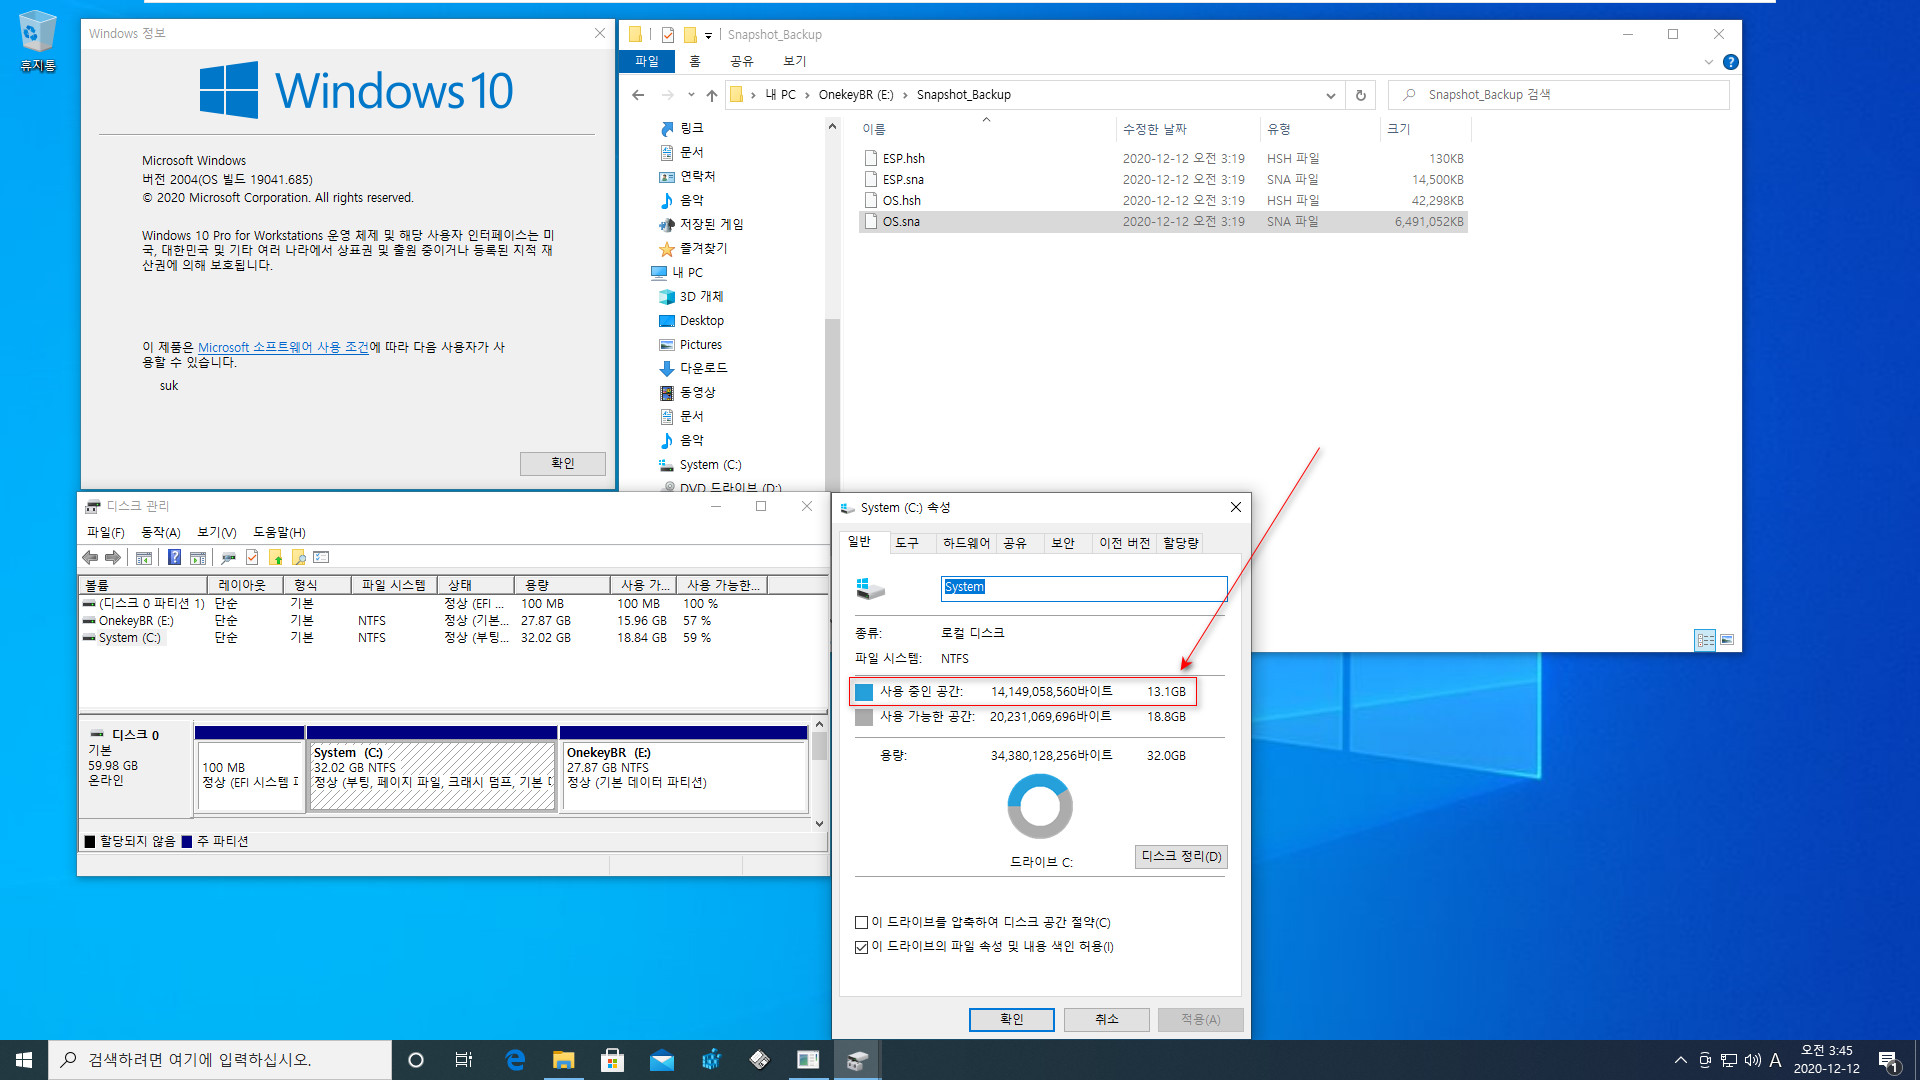Screen dimensions: 1920x1080
Task: Open the action center notification icon
Action: (1888, 1060)
